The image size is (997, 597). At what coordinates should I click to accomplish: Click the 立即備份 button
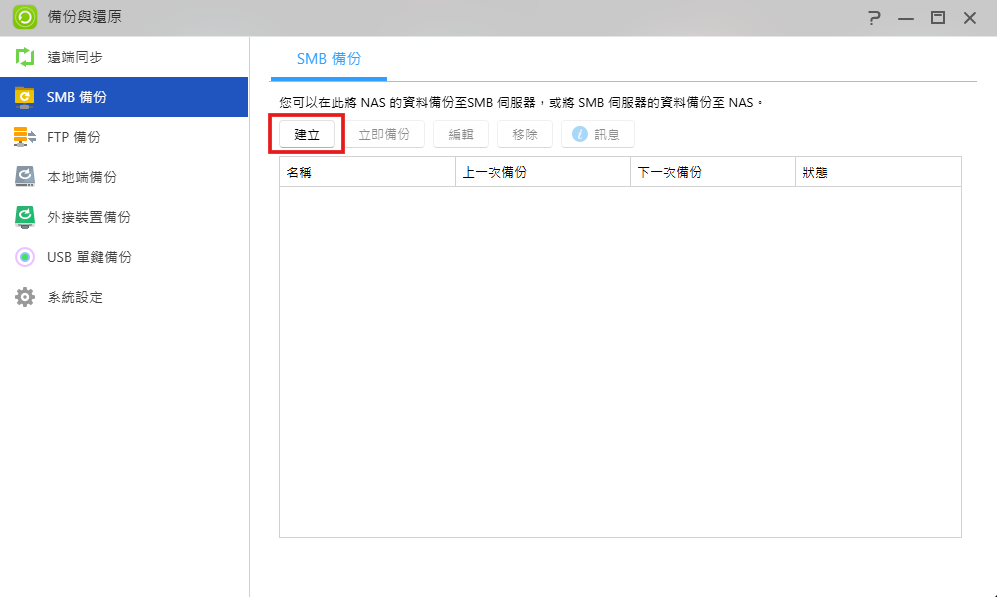coord(384,134)
